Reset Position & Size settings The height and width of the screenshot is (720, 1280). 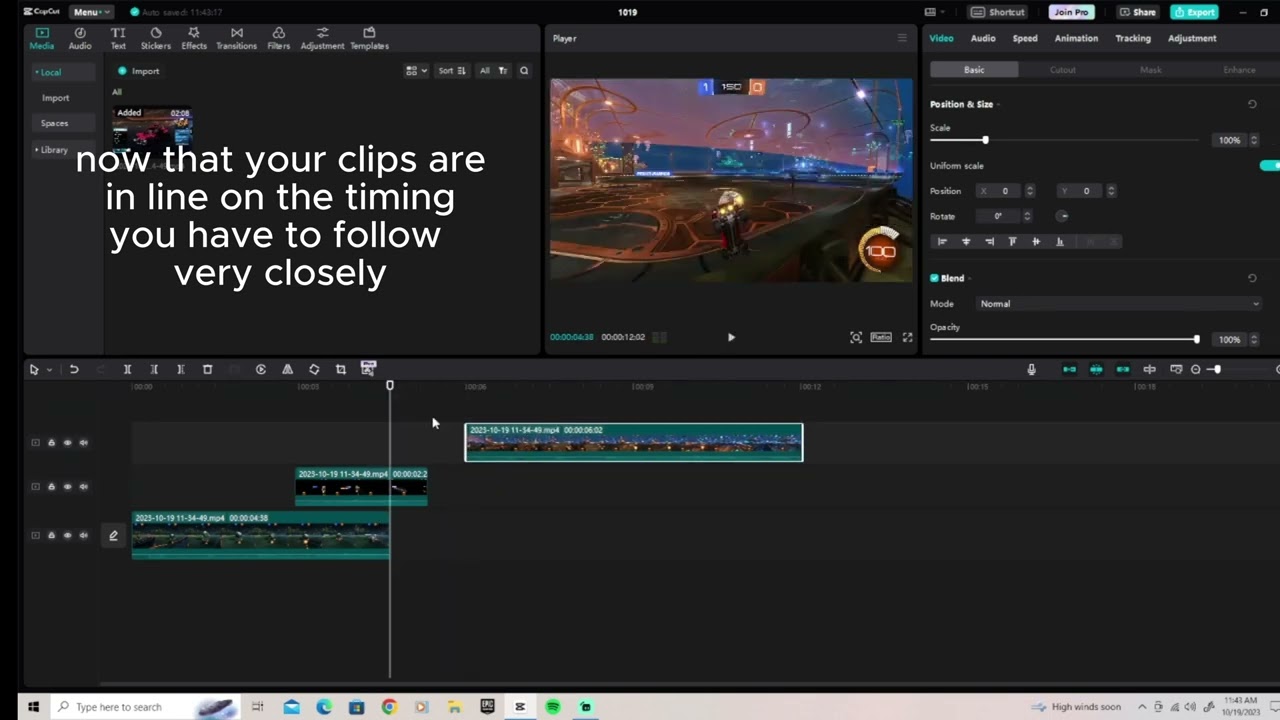tap(1252, 104)
